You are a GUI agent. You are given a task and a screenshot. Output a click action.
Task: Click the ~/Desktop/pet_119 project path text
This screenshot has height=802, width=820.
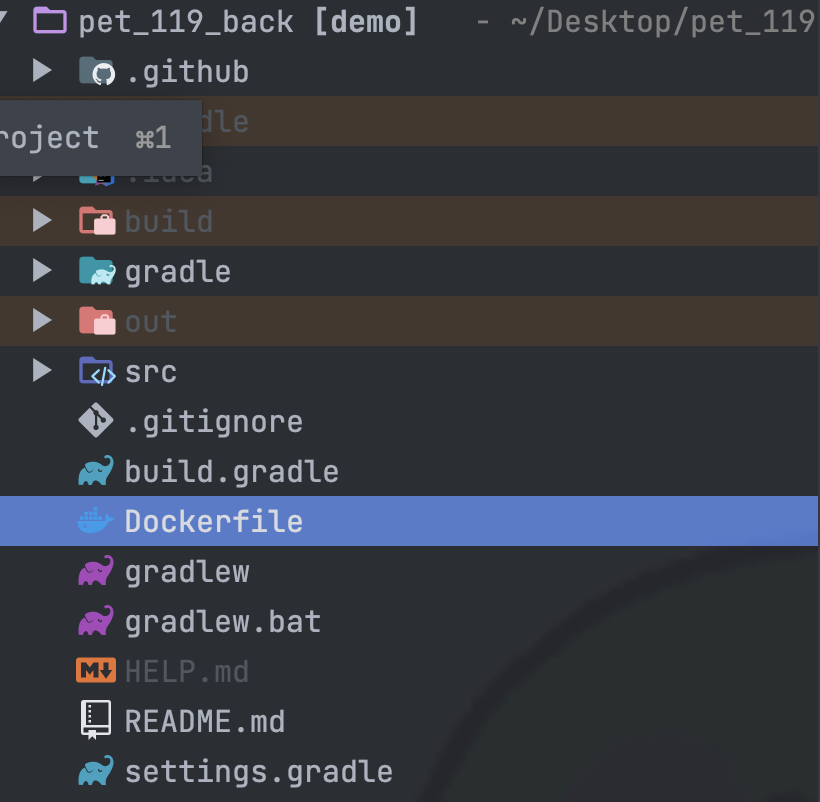[x=664, y=22]
